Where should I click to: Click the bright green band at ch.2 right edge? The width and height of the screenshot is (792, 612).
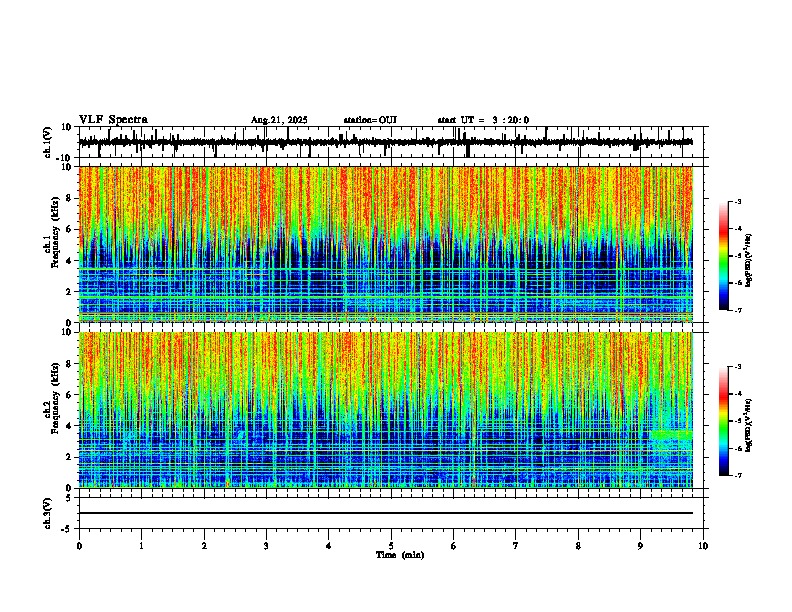tap(671, 435)
